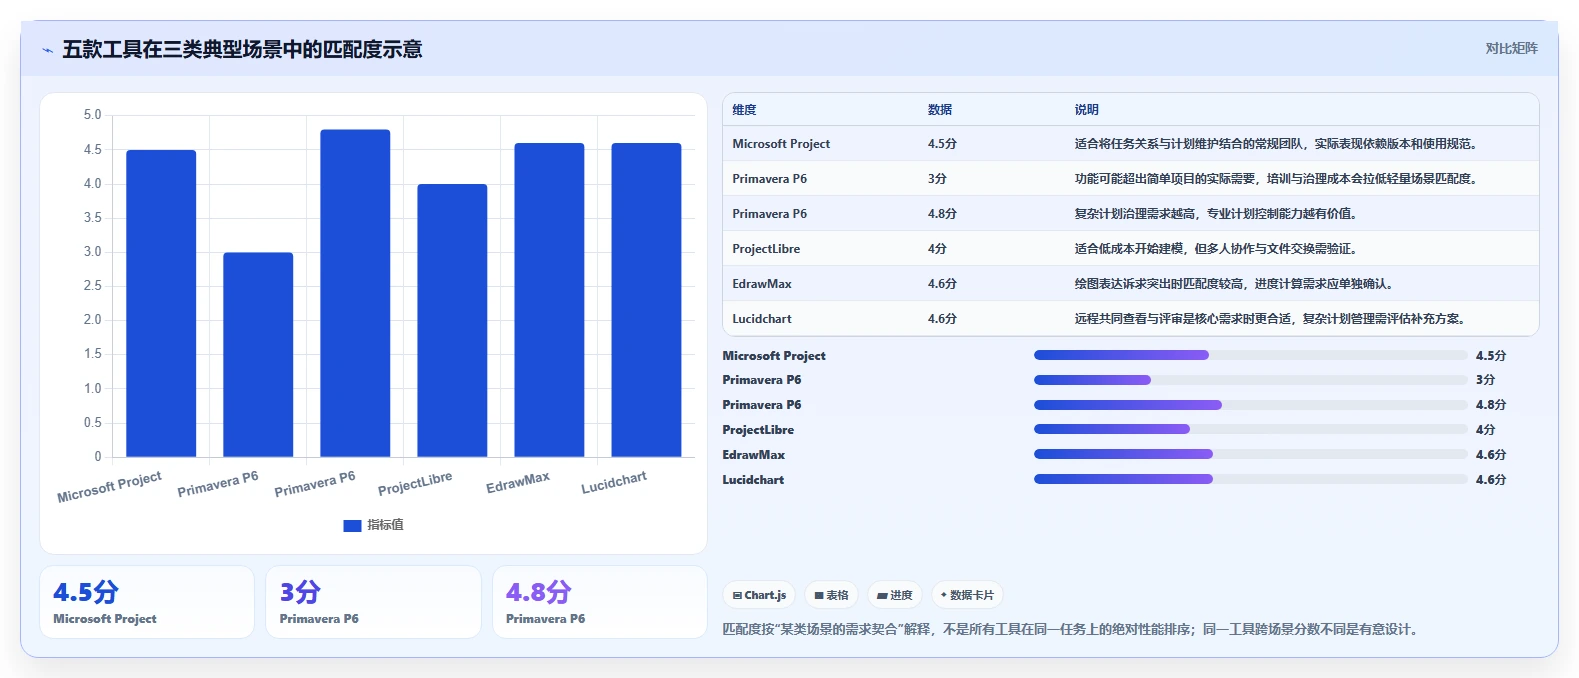
Task: Click the Chart.js tag chip
Action: [x=759, y=595]
